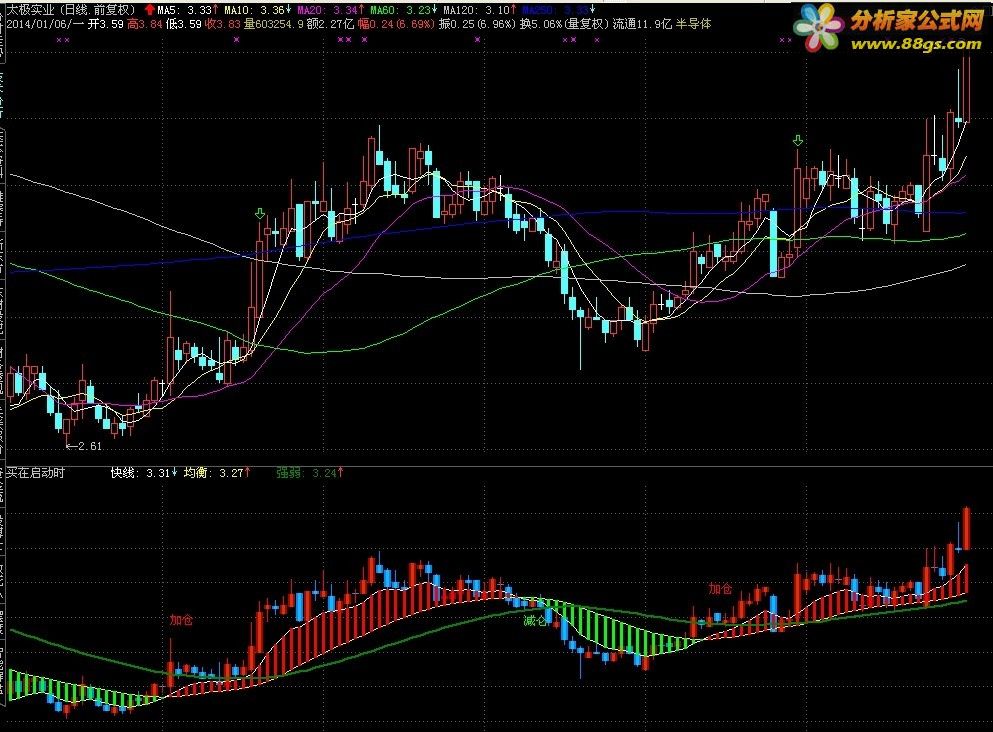Click the turnover amount 额2.27亿

click(330, 24)
